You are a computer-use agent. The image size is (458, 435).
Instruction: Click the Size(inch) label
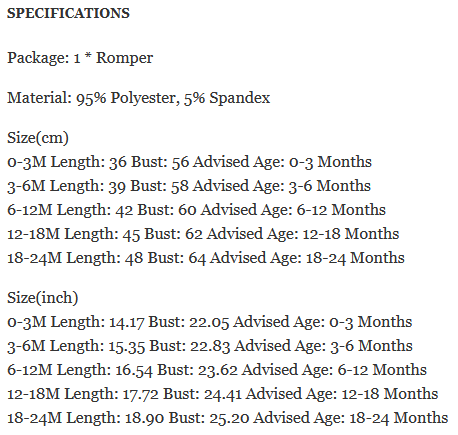coord(42,298)
